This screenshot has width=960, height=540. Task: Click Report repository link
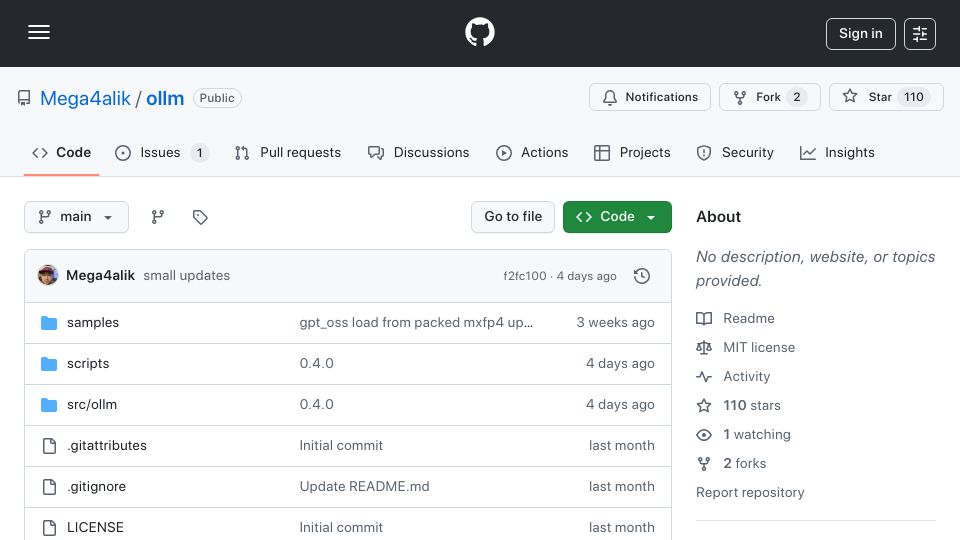coord(750,492)
